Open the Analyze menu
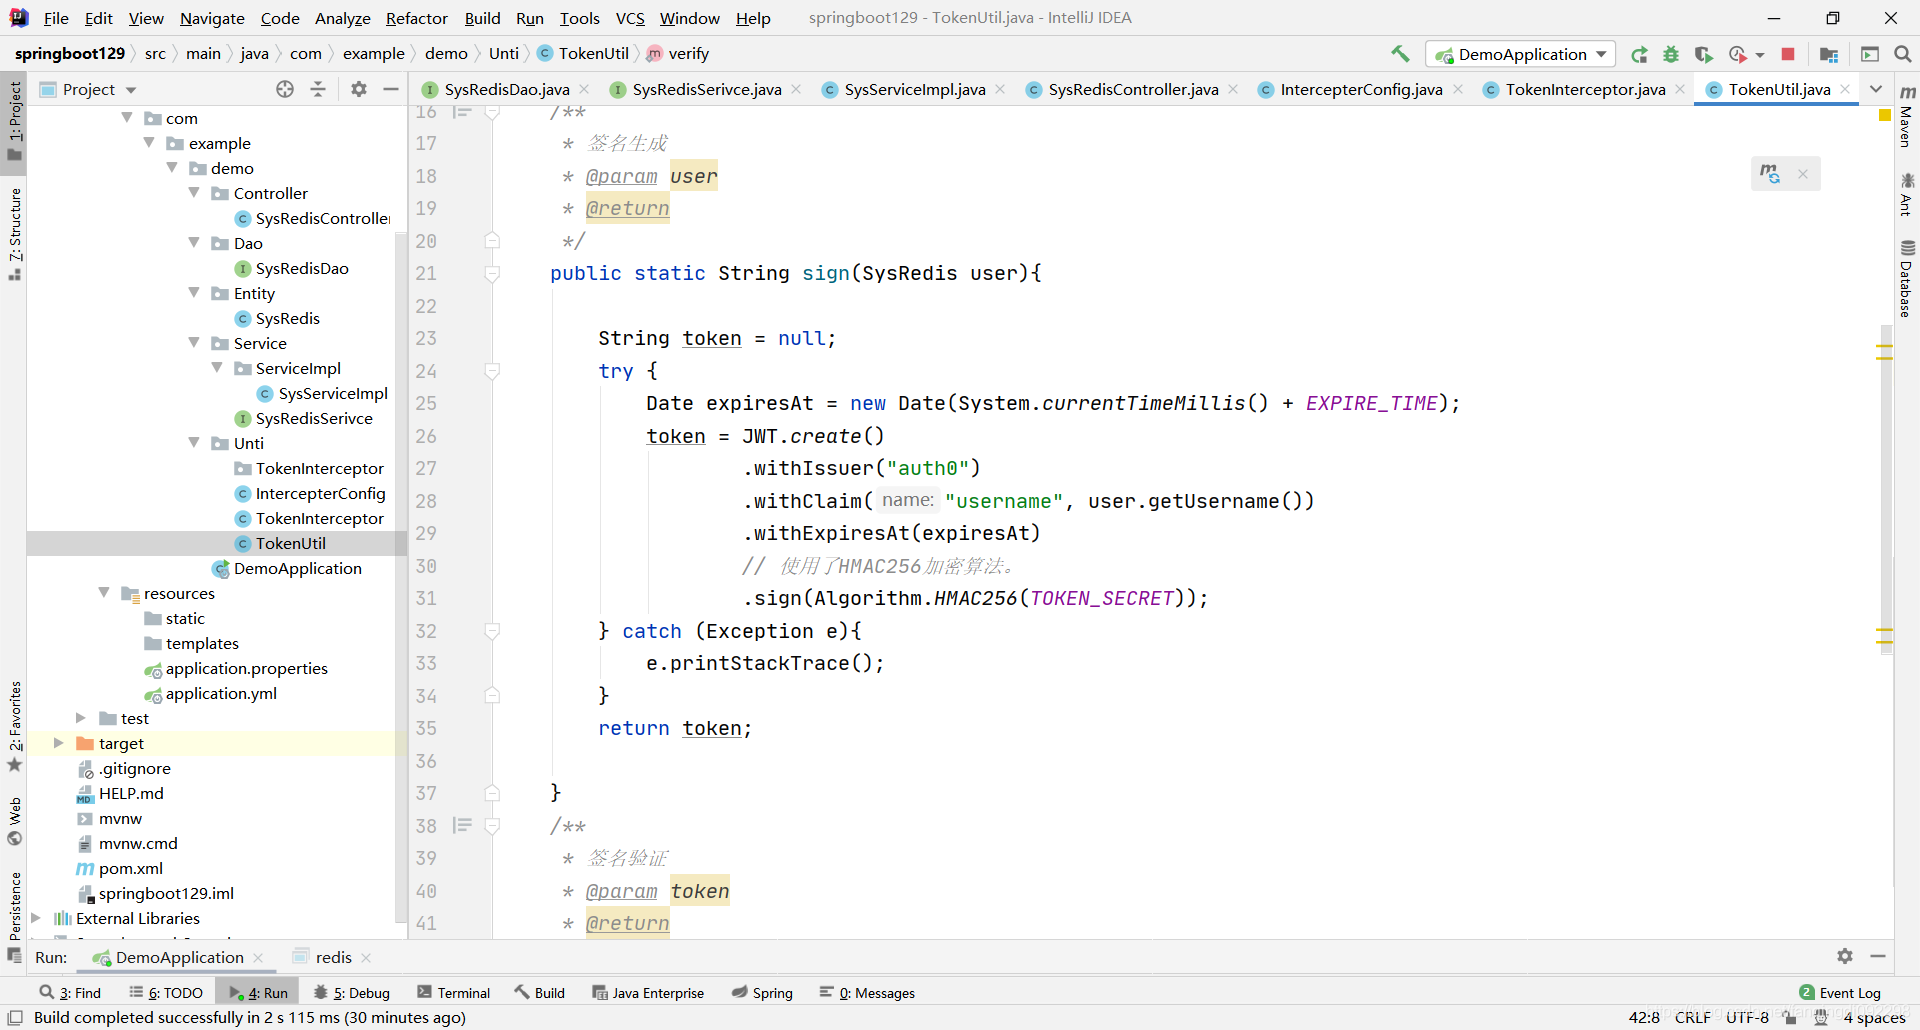The image size is (1920, 1030). [x=342, y=18]
